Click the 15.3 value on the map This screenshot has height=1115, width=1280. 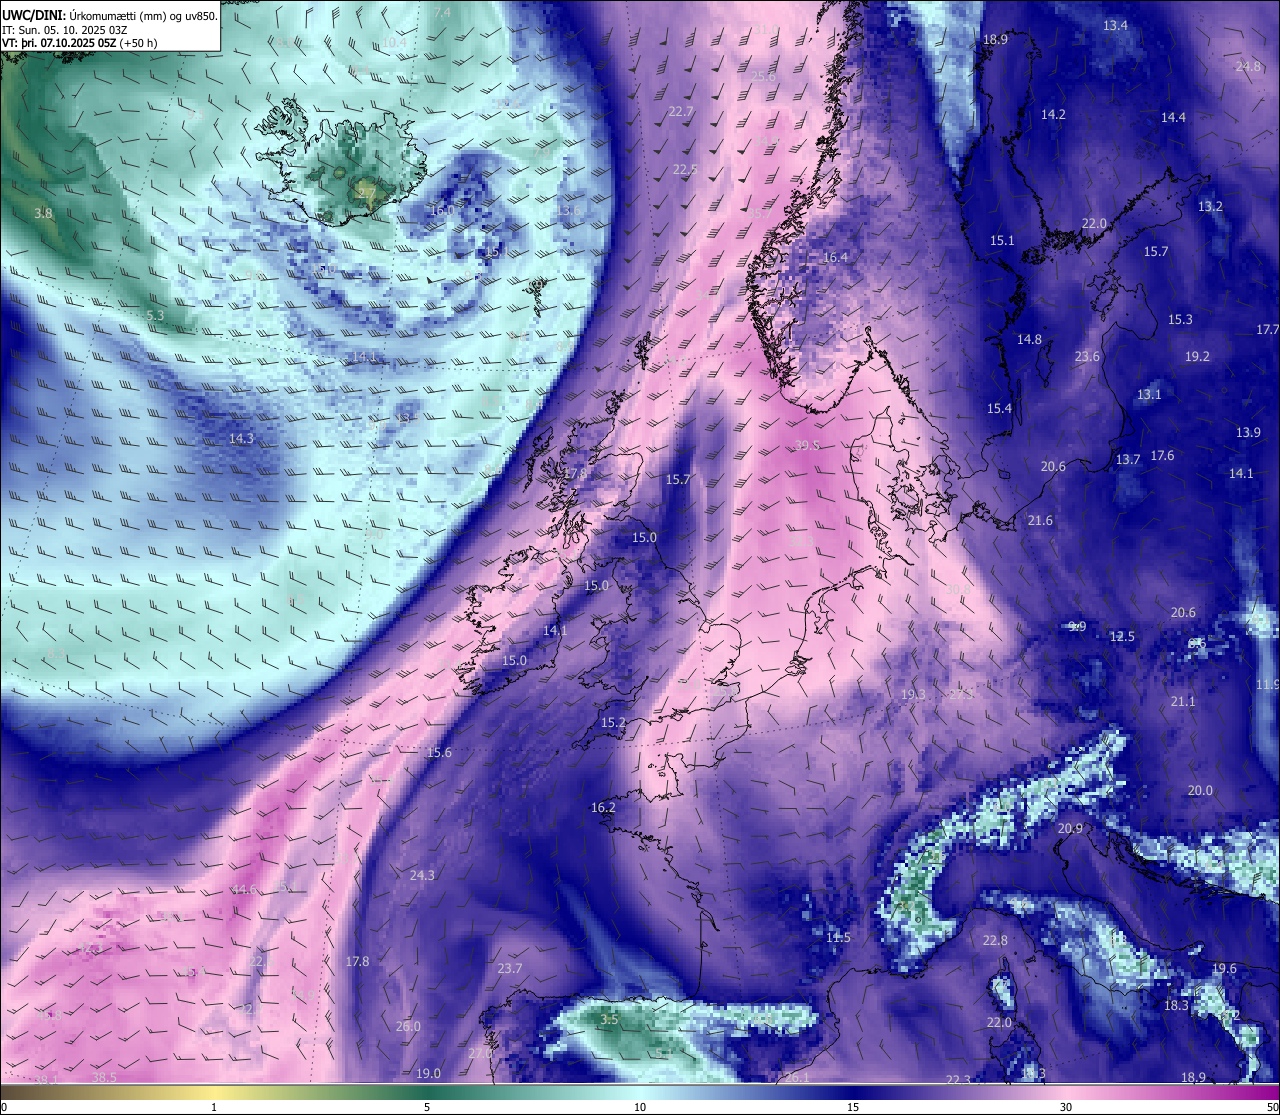[1180, 319]
